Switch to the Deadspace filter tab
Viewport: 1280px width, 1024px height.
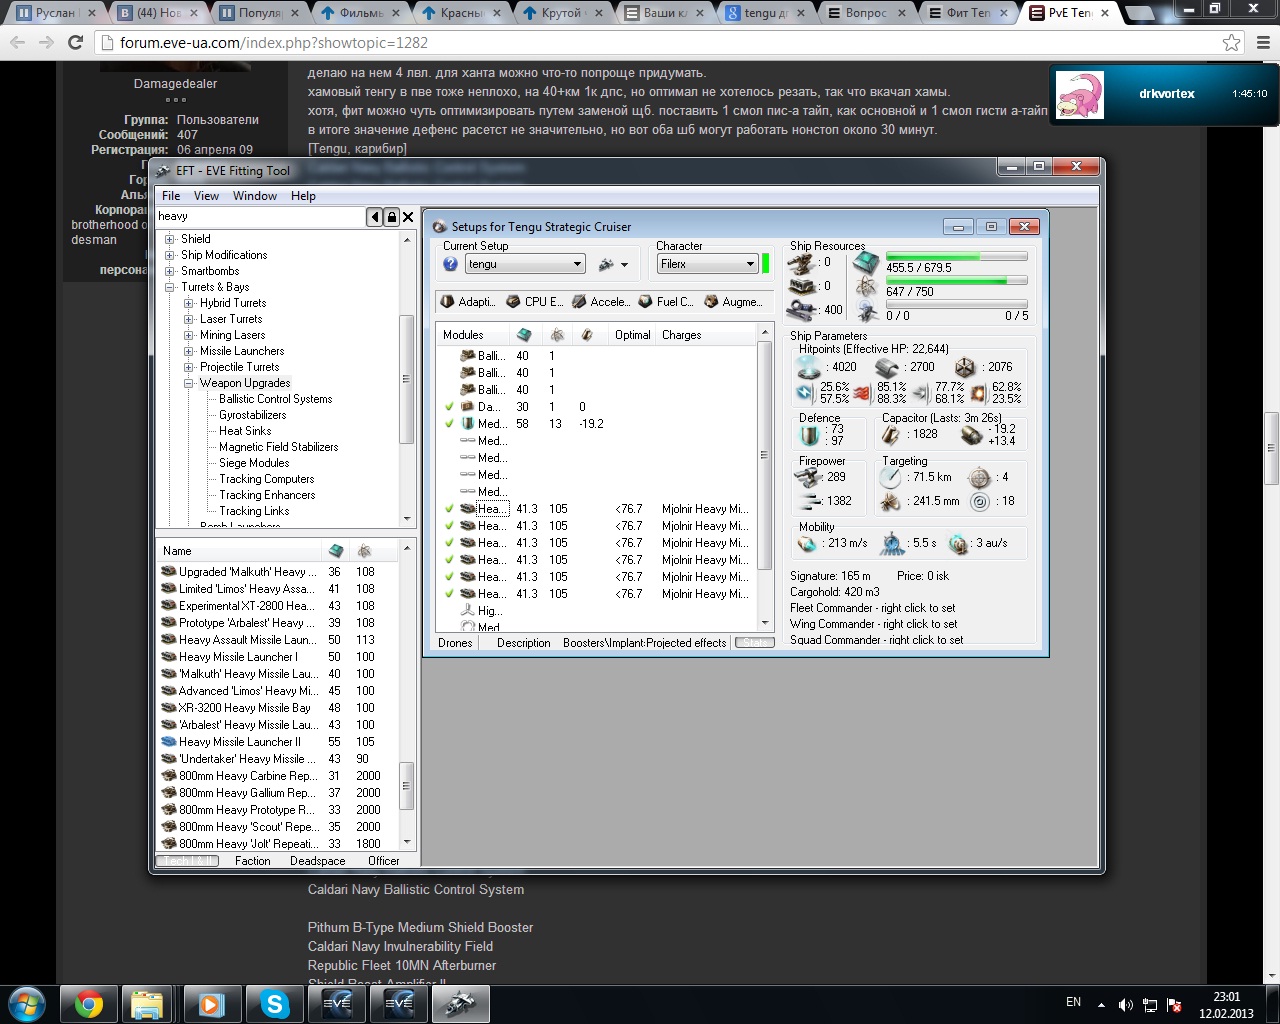click(317, 861)
